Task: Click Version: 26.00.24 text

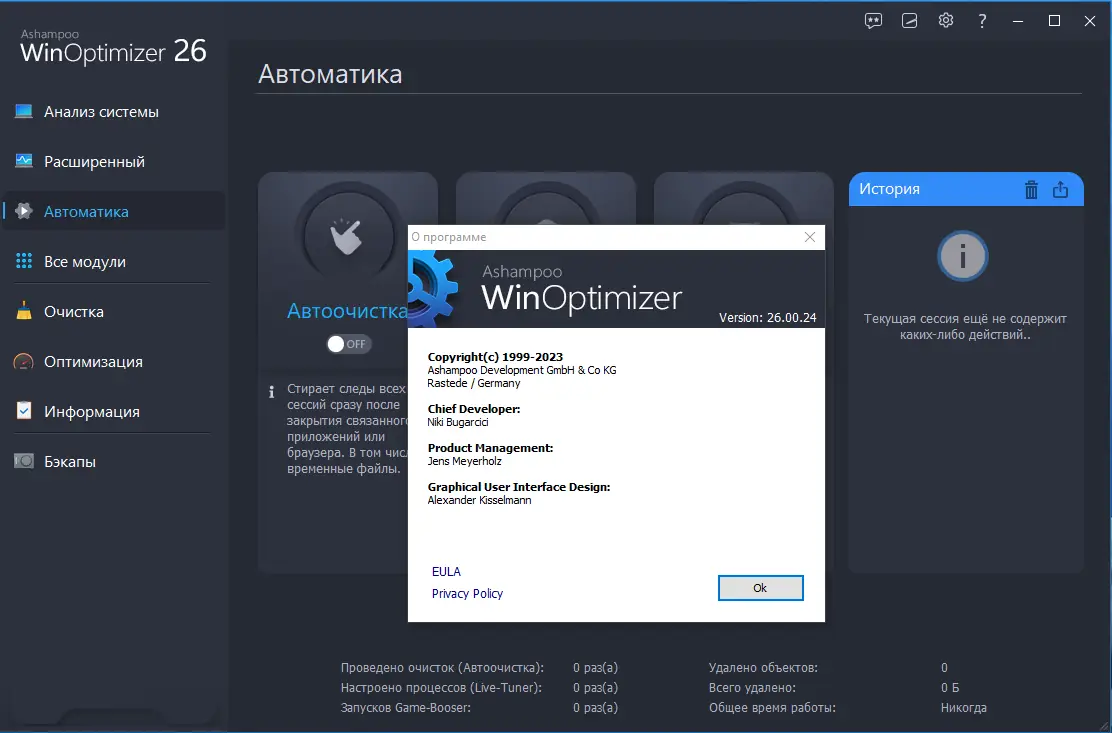Action: click(x=767, y=318)
